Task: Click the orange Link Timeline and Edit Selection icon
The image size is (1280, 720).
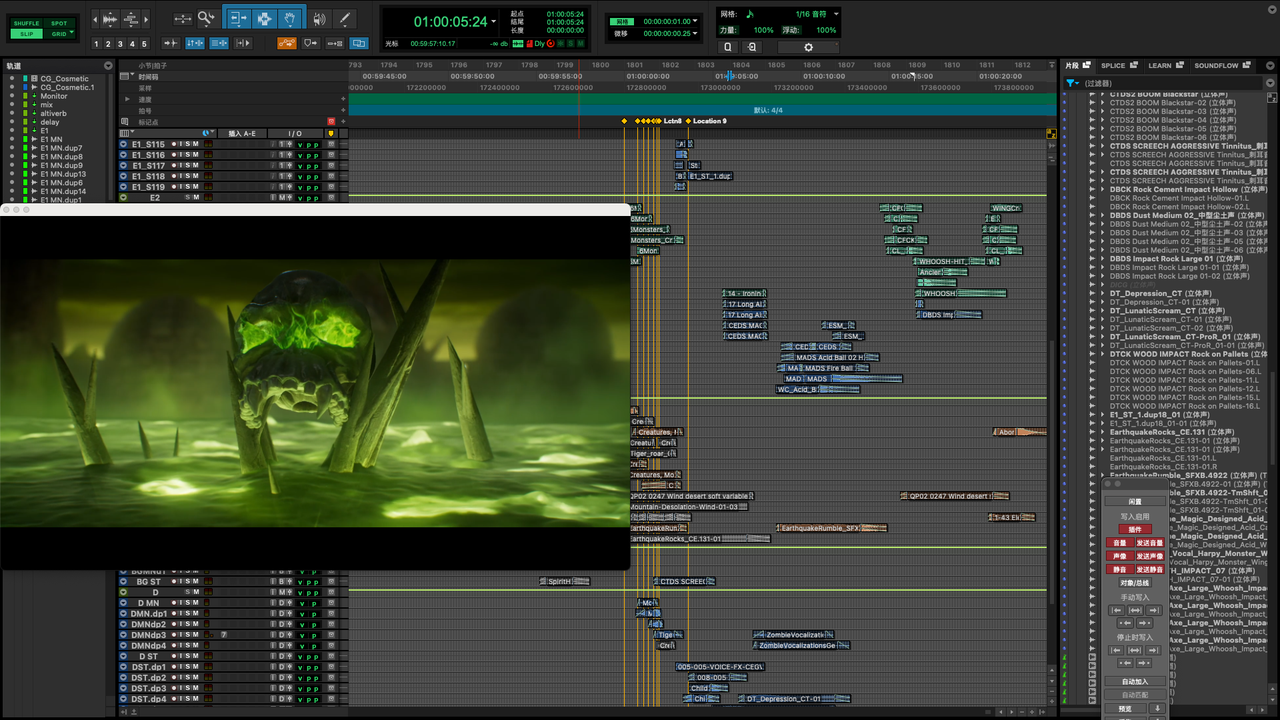Action: click(x=287, y=43)
